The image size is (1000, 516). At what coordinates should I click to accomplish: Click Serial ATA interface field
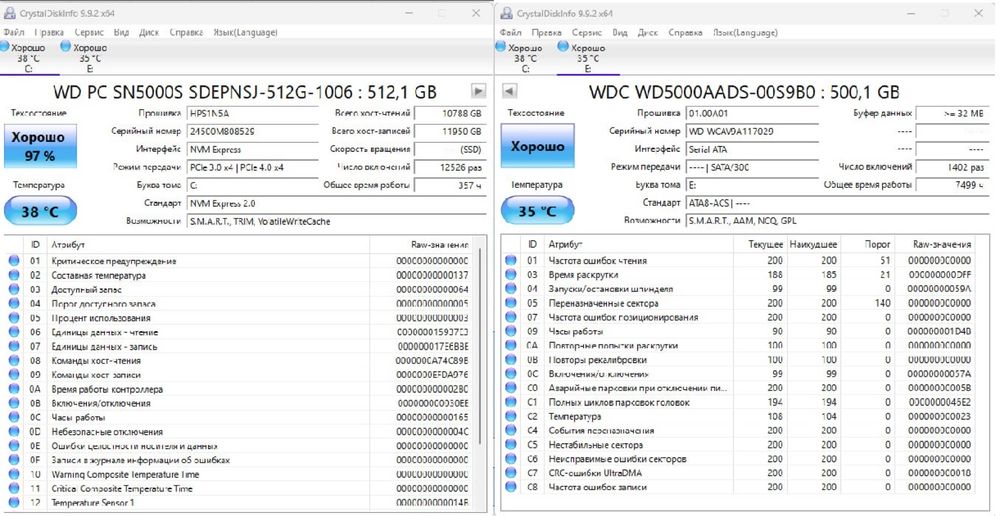click(752, 149)
